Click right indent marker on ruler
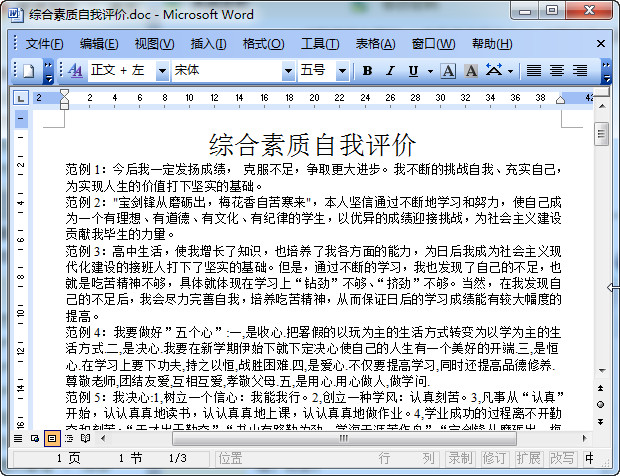This screenshot has height=476, width=620. (x=560, y=100)
